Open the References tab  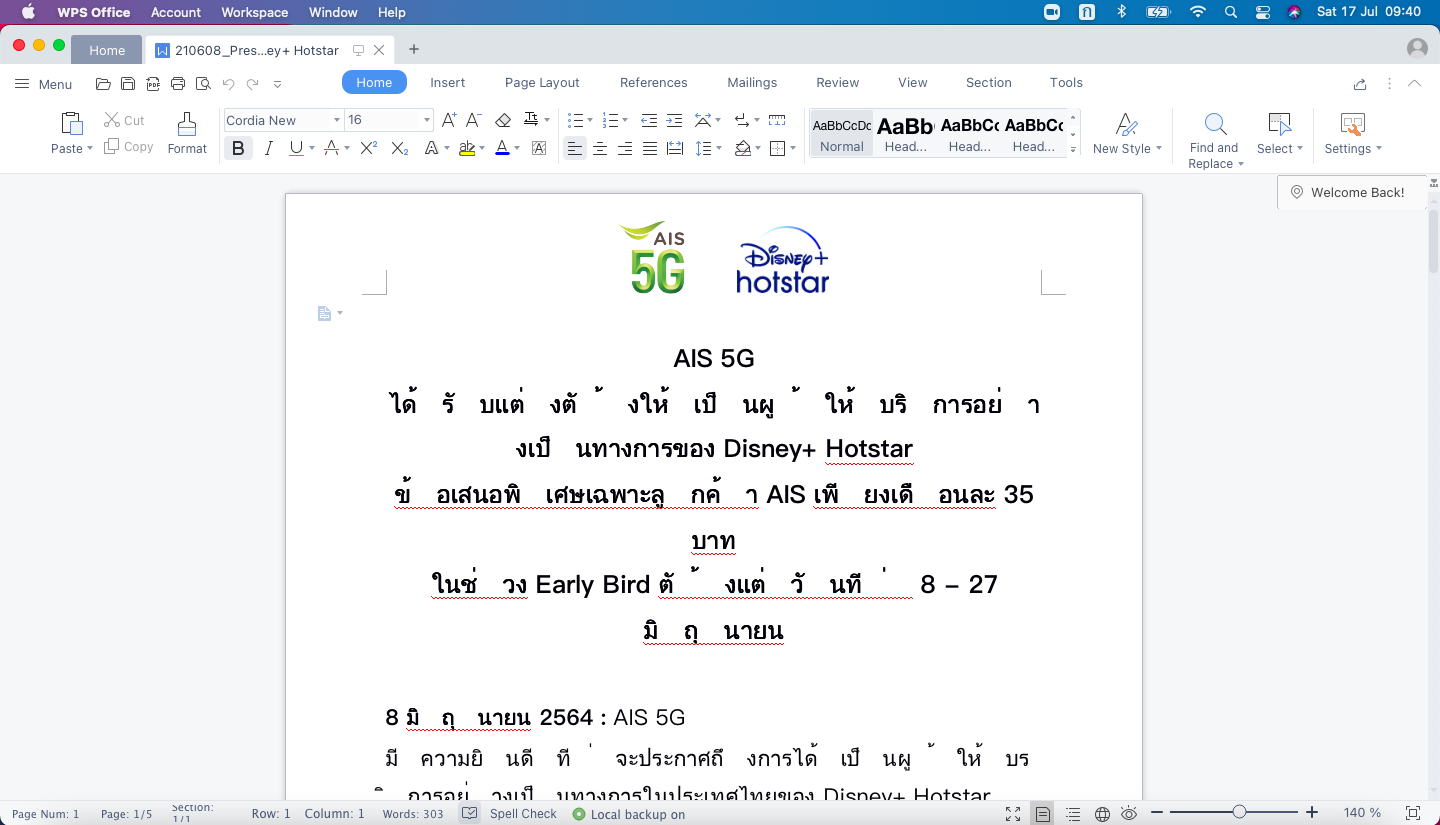pos(653,82)
